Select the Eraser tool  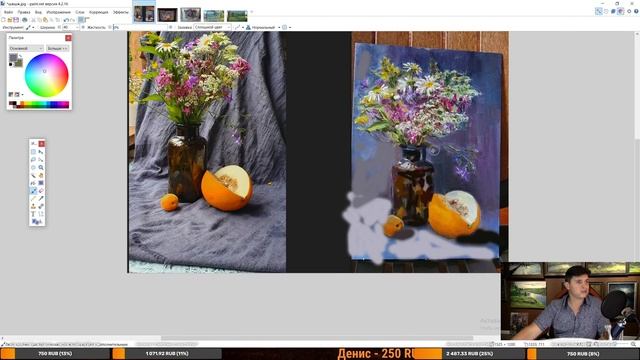pos(41,191)
